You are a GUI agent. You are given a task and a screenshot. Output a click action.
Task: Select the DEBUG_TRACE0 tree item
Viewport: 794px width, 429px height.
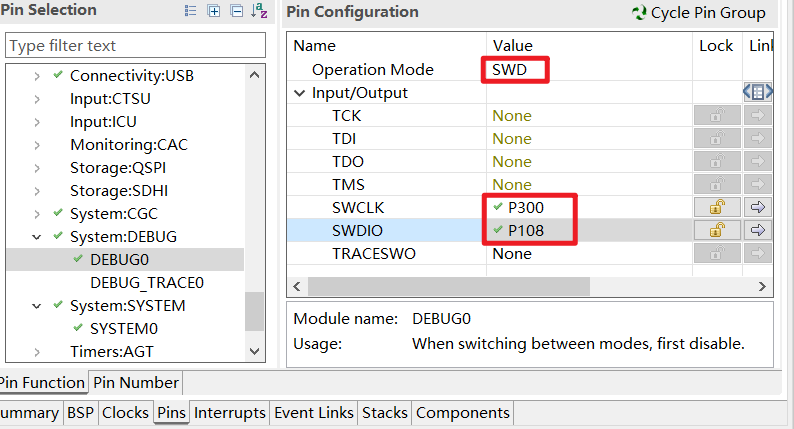point(147,283)
